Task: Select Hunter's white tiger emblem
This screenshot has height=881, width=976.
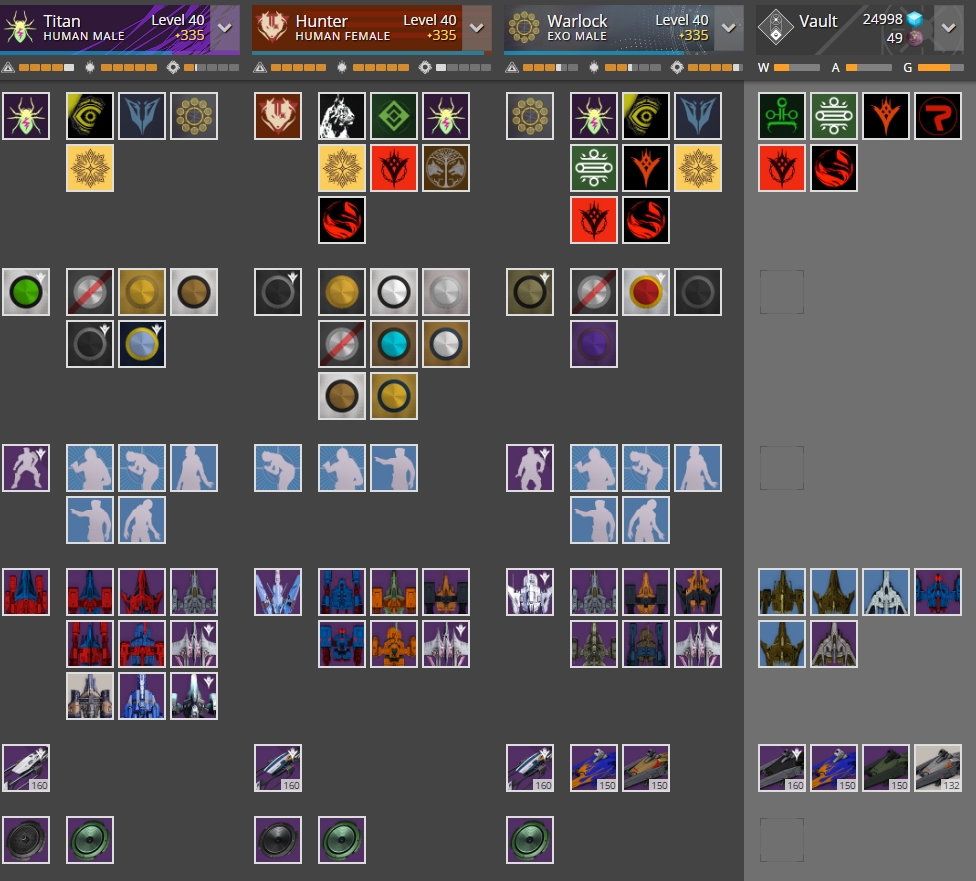Action: tap(342, 116)
